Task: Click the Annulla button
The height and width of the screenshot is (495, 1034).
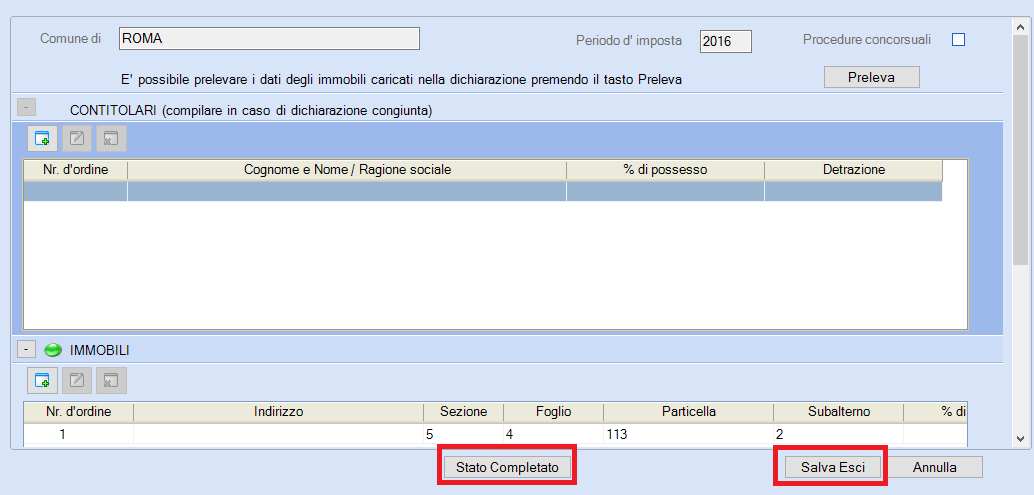Action: (934, 467)
